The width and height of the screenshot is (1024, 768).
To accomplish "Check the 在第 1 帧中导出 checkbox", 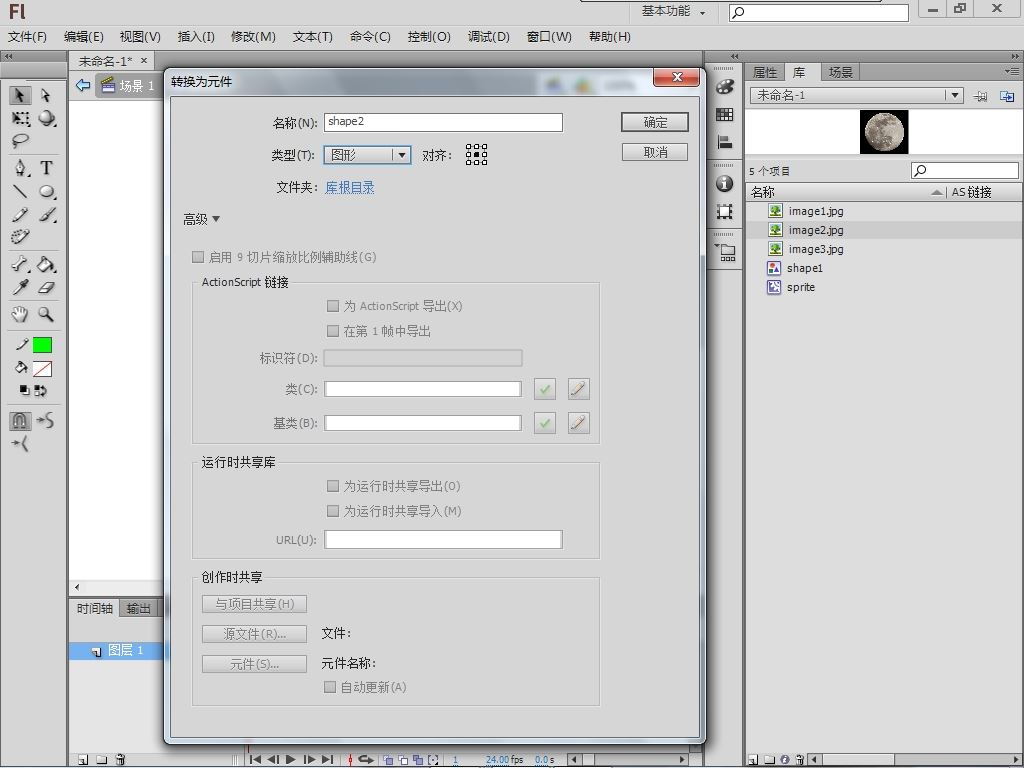I will (x=332, y=330).
